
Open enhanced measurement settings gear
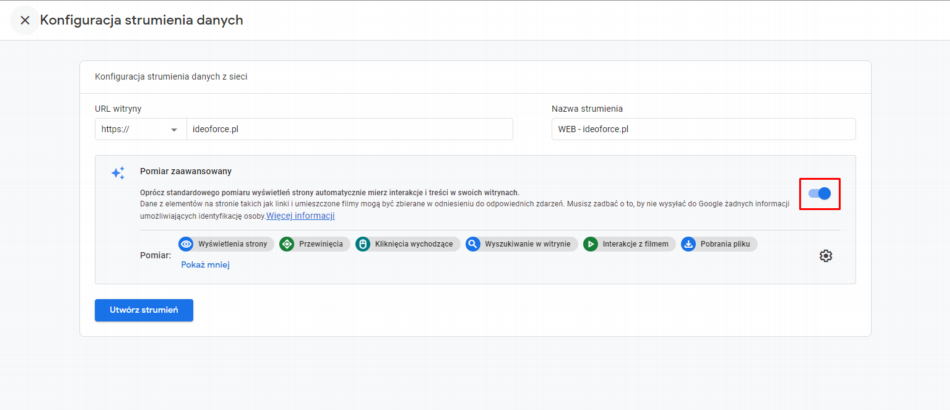825,256
